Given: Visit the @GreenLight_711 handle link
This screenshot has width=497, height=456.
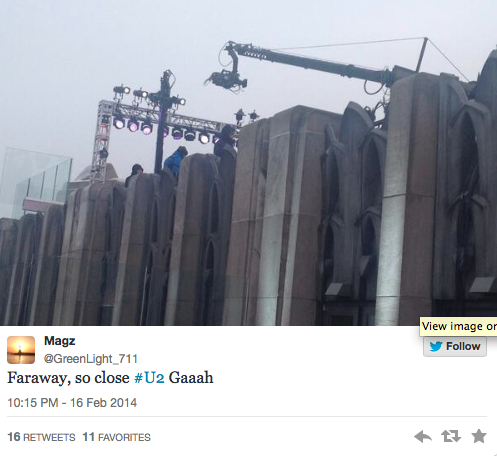Looking at the screenshot, I should [x=91, y=359].
